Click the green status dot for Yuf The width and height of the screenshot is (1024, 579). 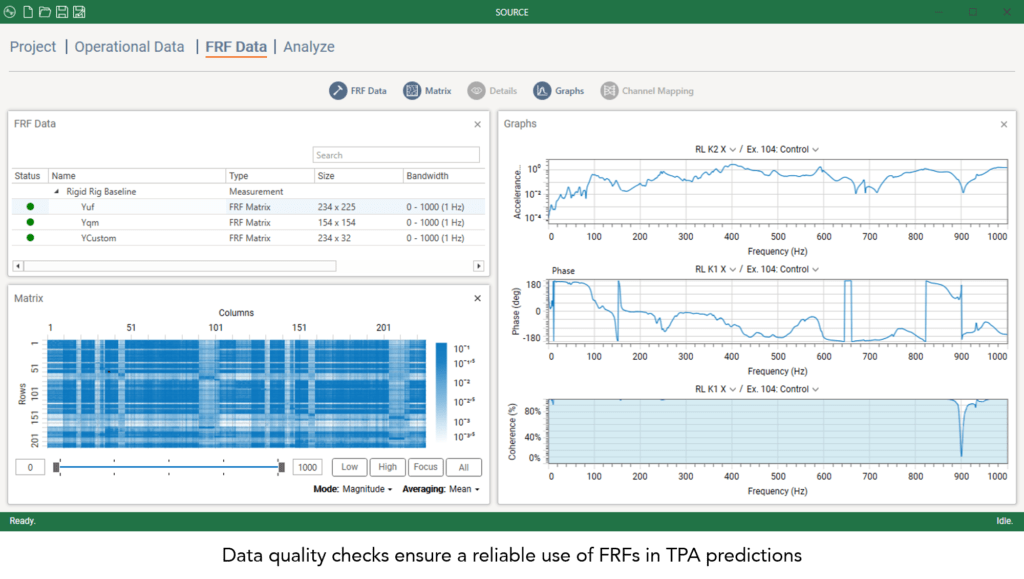[30, 206]
